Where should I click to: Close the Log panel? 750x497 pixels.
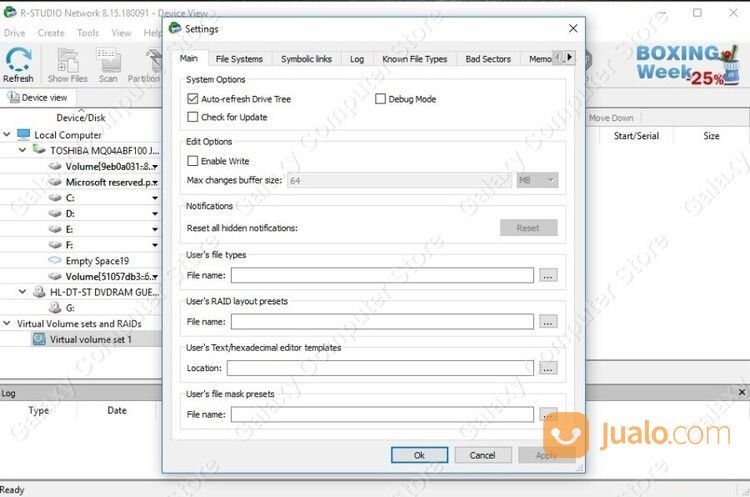click(x=742, y=392)
